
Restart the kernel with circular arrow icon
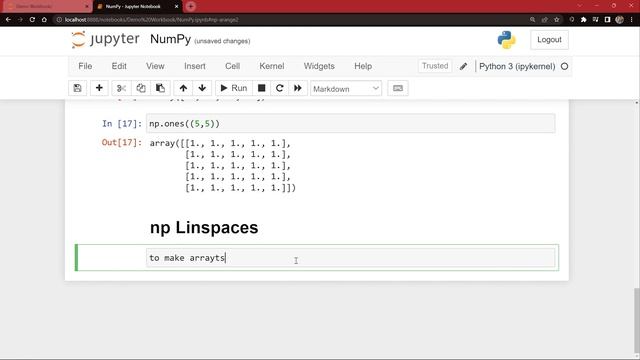(x=280, y=88)
